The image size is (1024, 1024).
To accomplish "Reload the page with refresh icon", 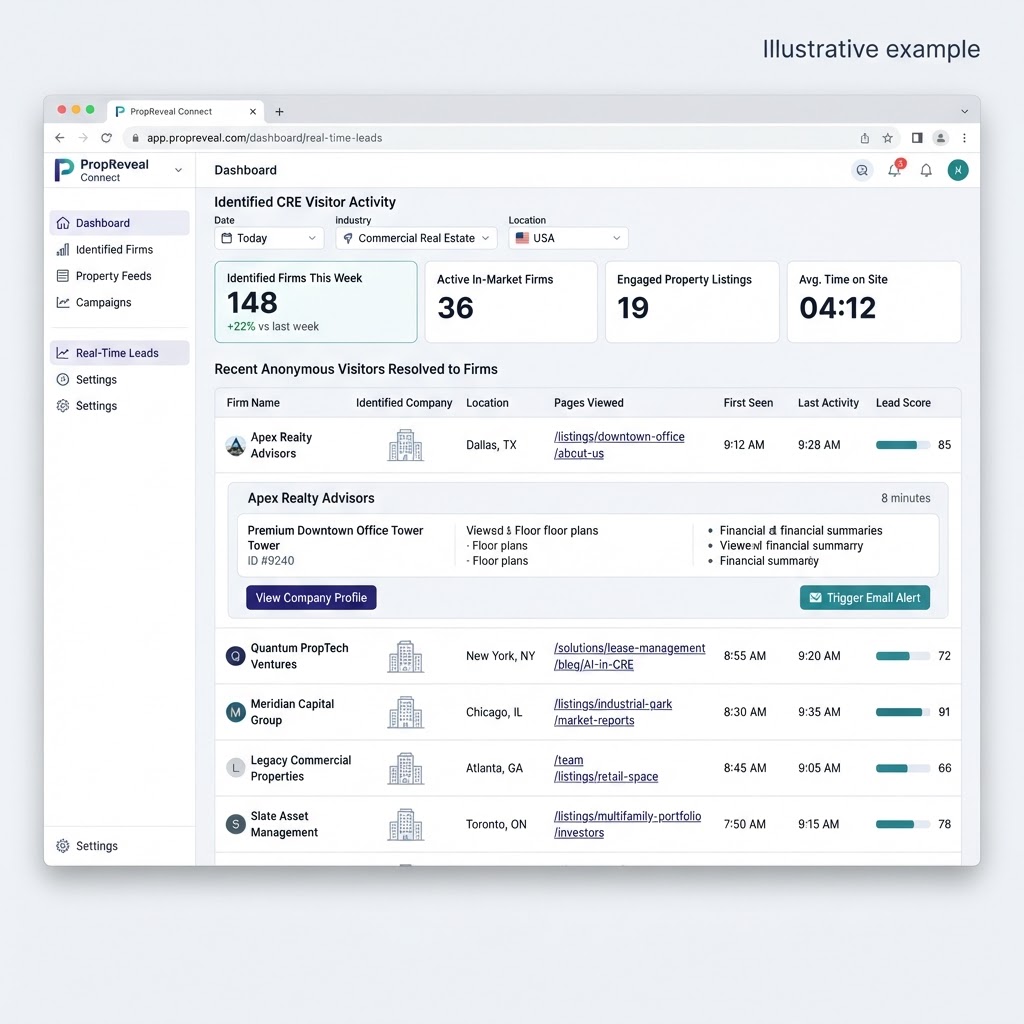I will click(x=106, y=138).
